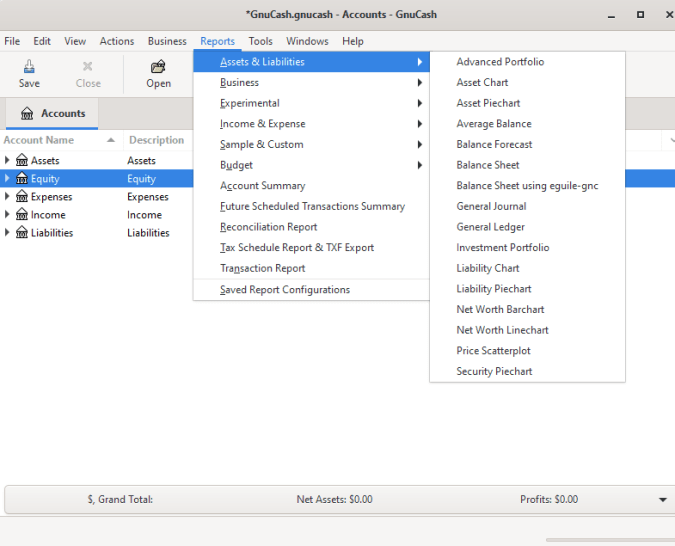Click the Close toolbar icon
Viewport: 675px width, 546px height.
(x=88, y=67)
